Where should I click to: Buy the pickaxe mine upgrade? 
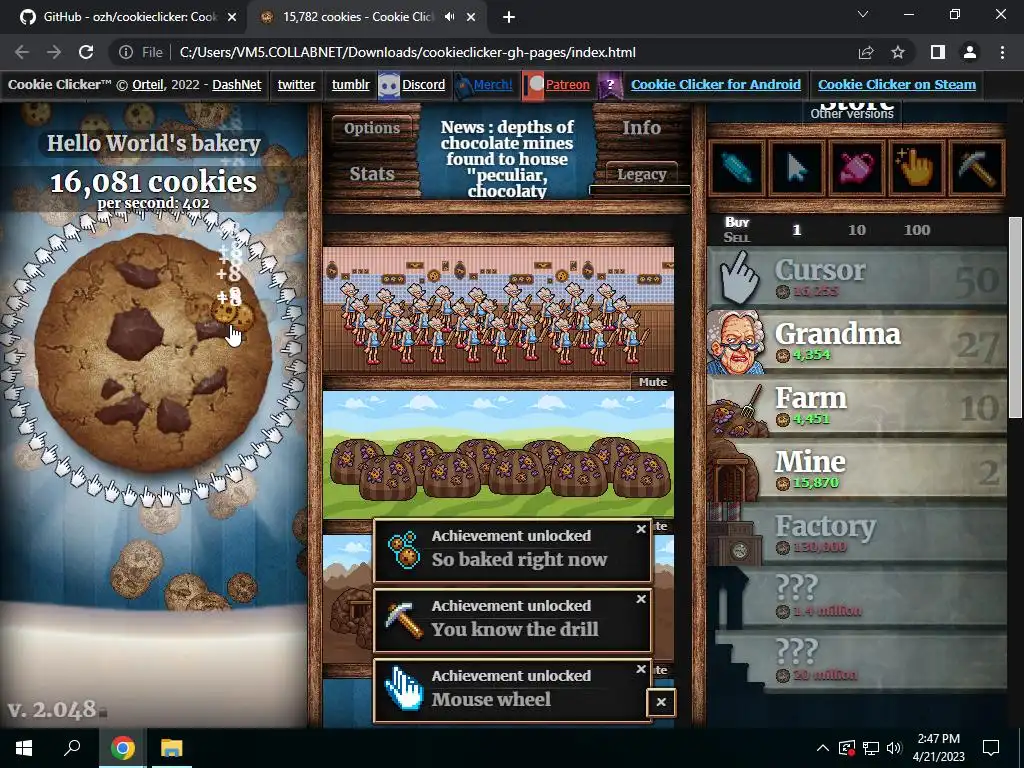pos(976,168)
